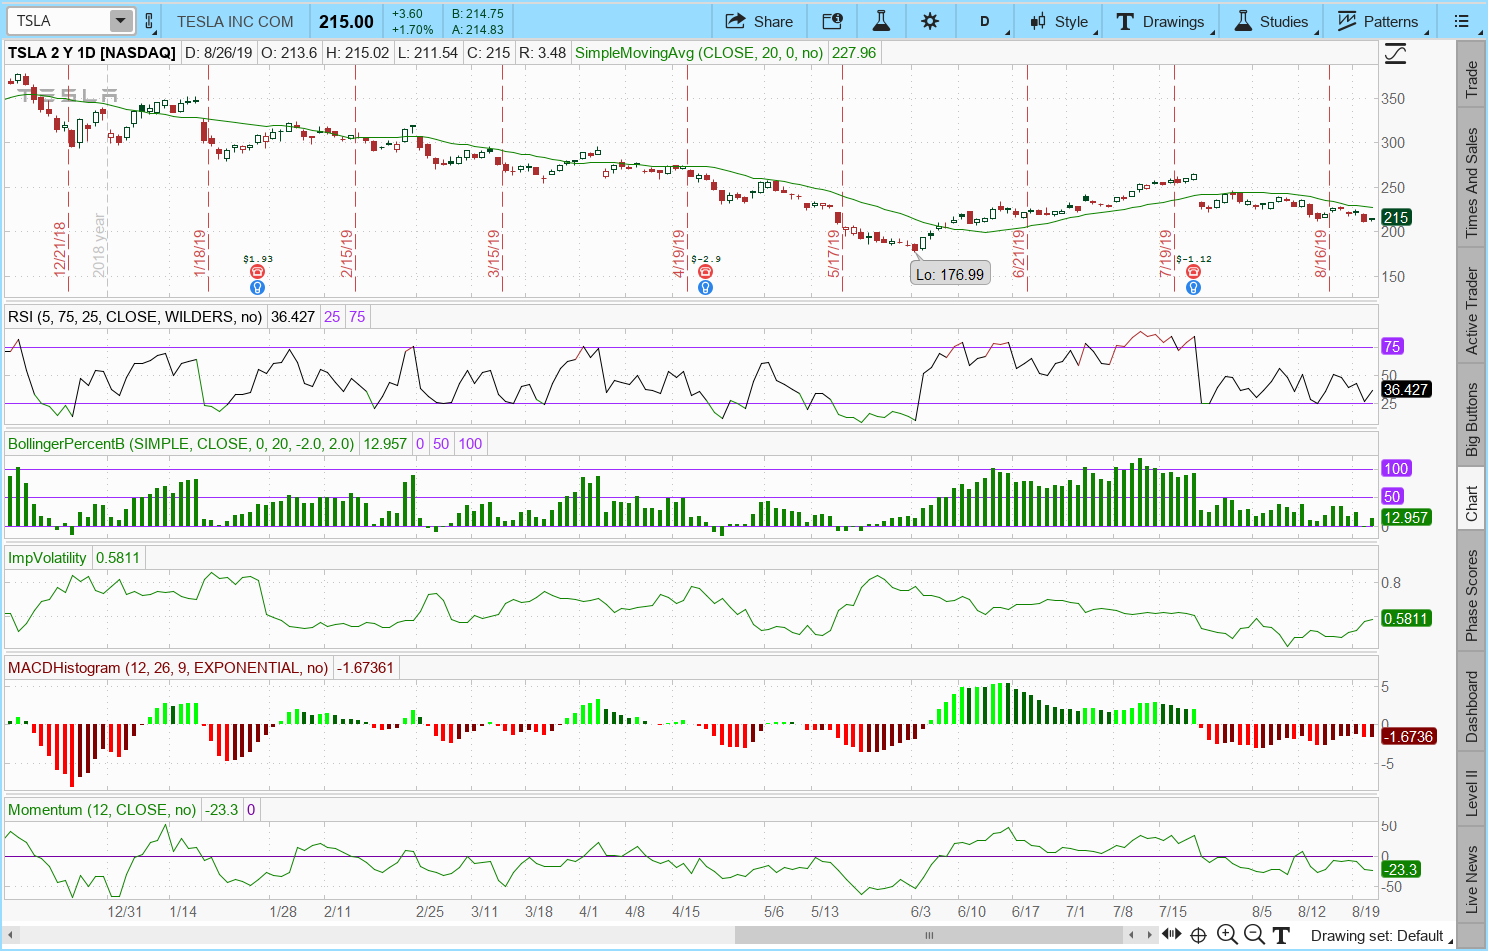Click the horizontal chart scrollbar thumb
The width and height of the screenshot is (1488, 951).
(929, 935)
